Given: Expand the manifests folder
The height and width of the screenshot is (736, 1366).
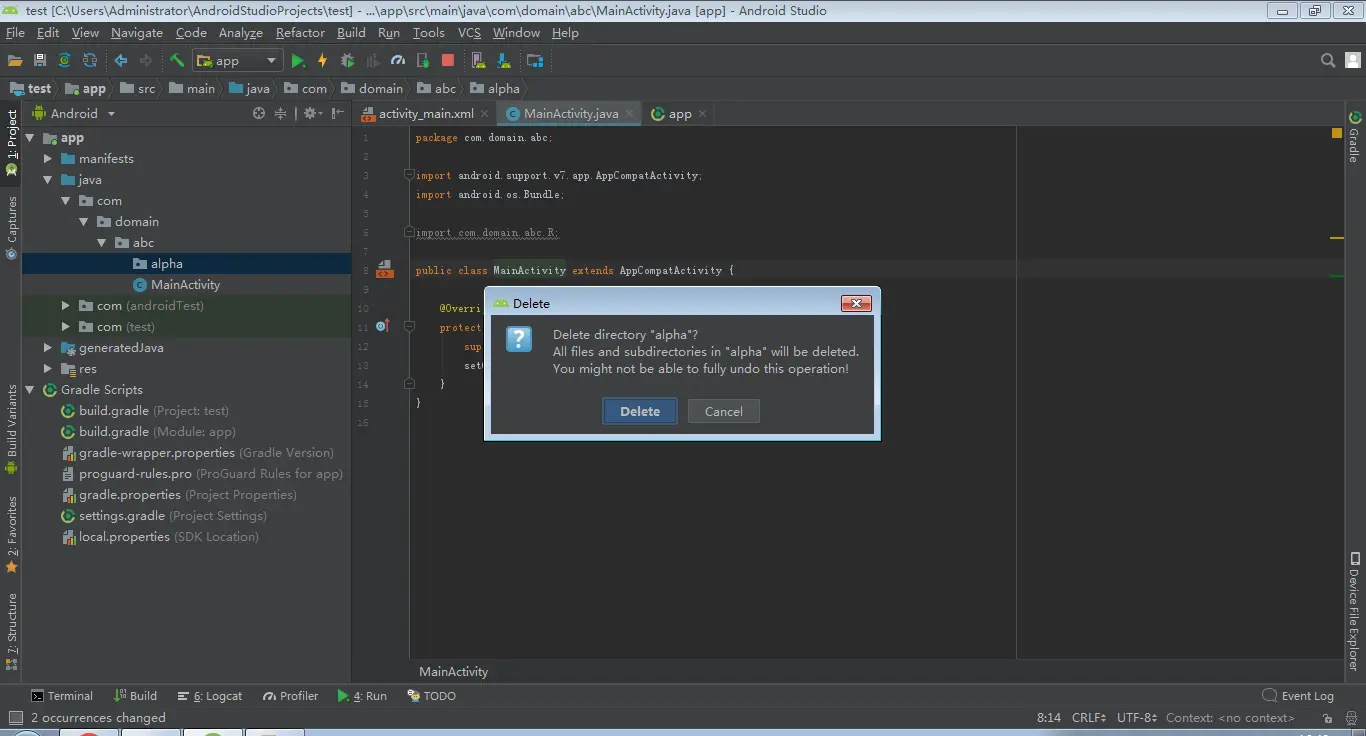Looking at the screenshot, I should [x=48, y=159].
